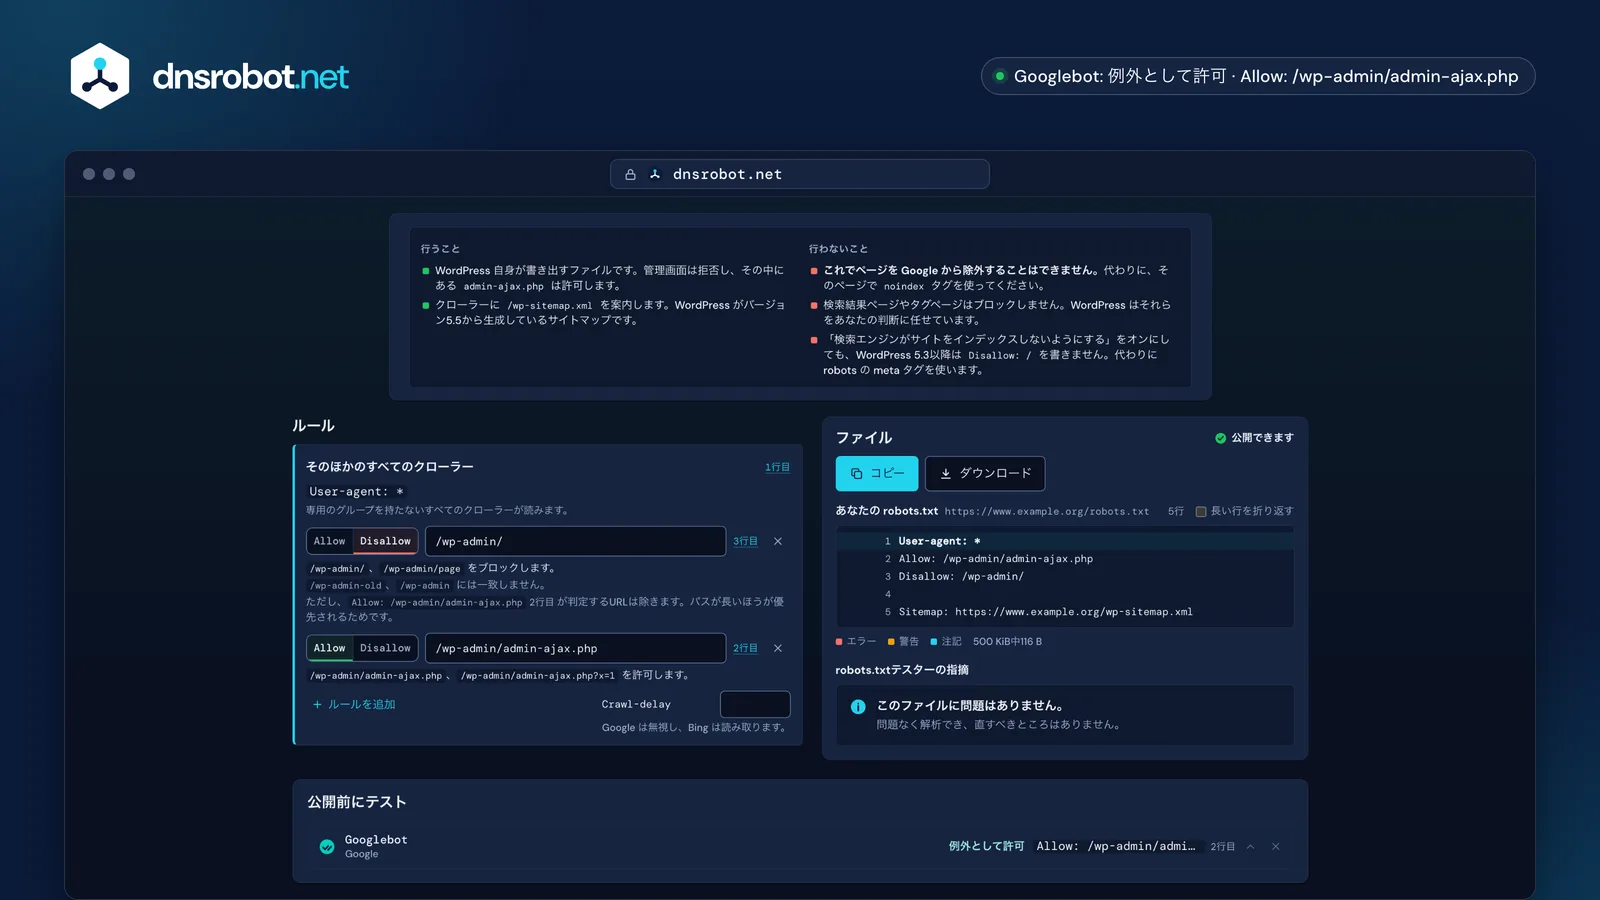Open the 1行目 link in crawler group
The width and height of the screenshot is (1600, 900).
(x=777, y=467)
